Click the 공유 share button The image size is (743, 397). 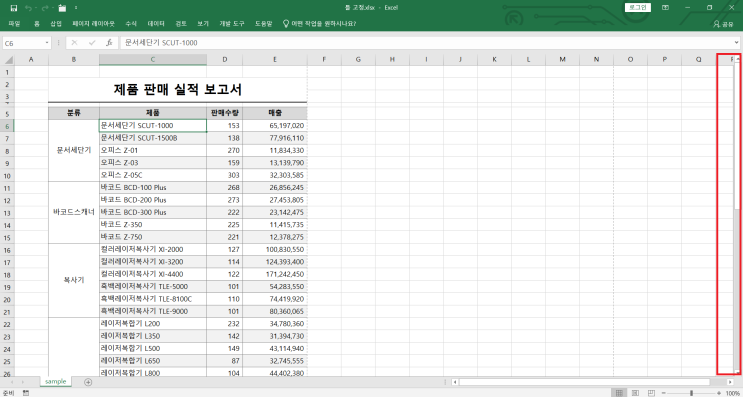pyautogui.click(x=723, y=24)
